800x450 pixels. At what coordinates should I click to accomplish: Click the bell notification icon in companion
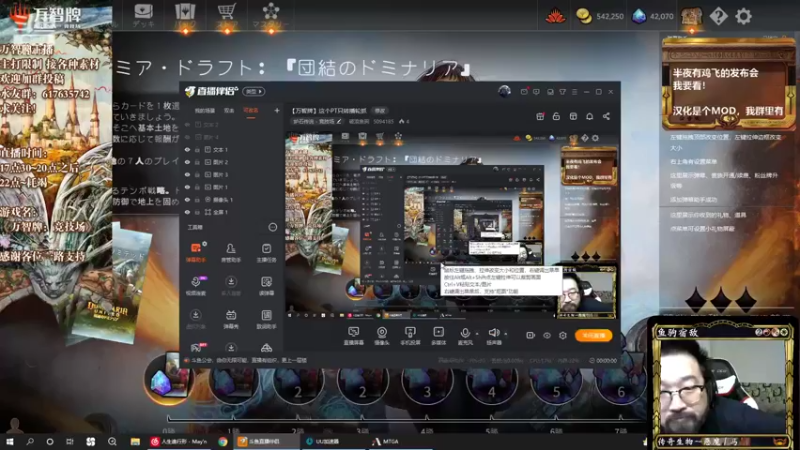click(x=589, y=116)
